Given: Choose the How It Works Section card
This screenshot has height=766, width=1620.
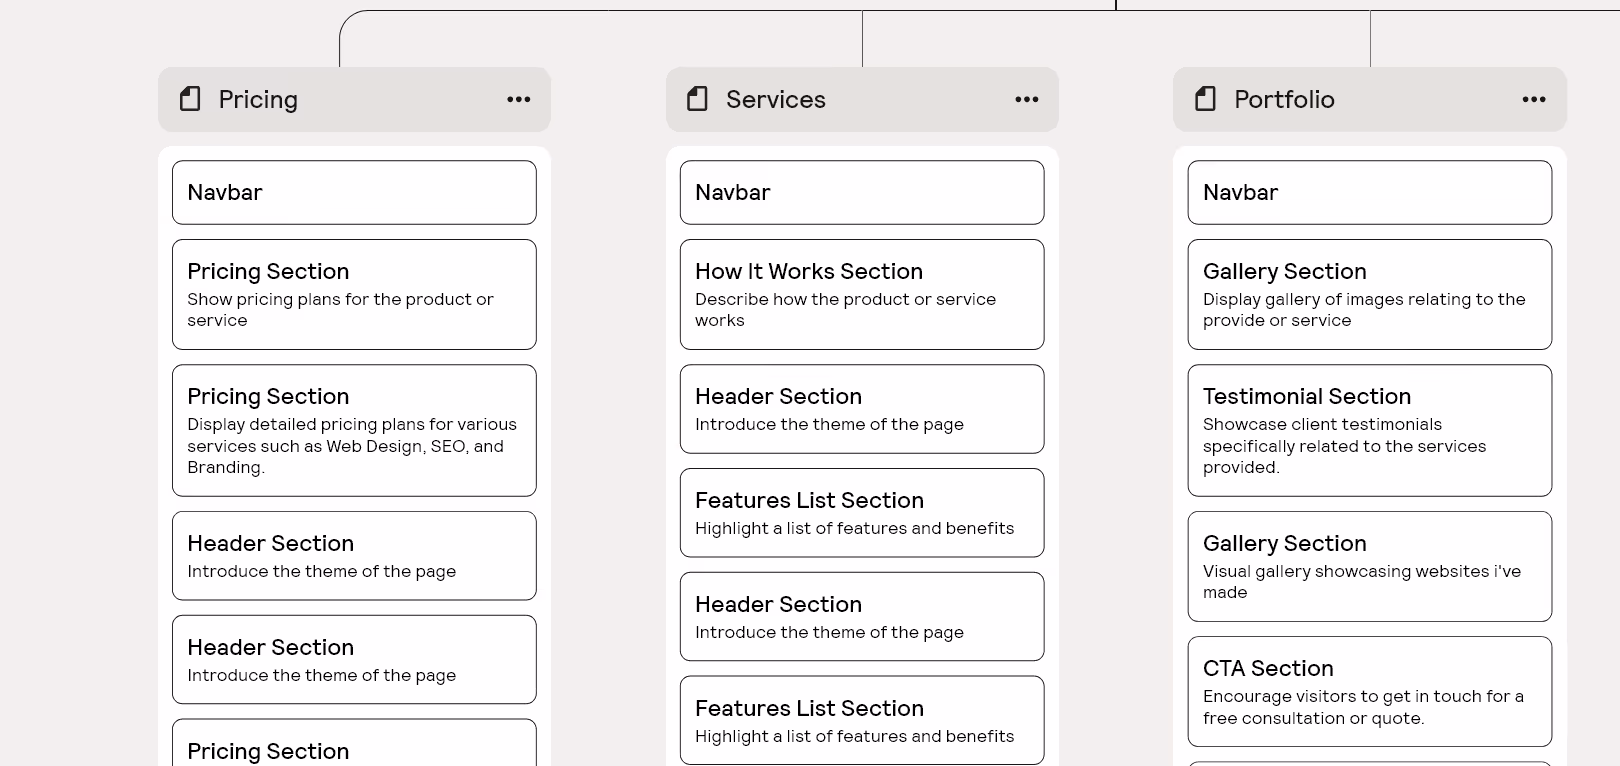Looking at the screenshot, I should pos(862,294).
